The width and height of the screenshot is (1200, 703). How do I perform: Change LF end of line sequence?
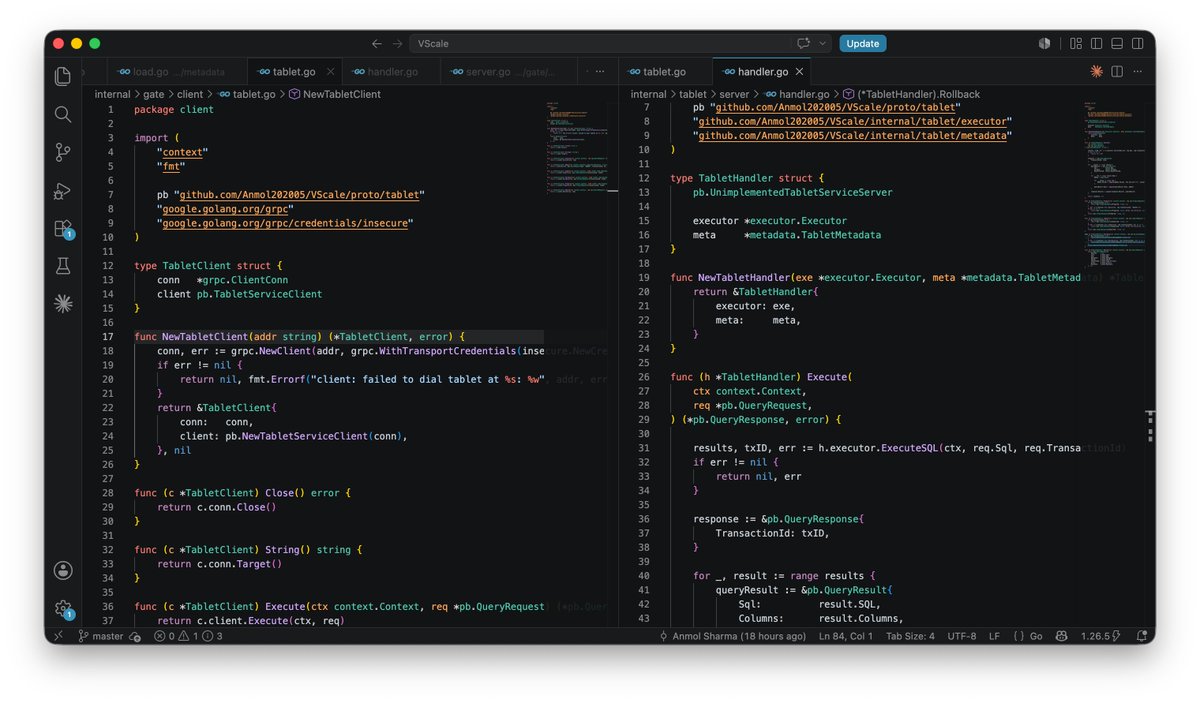994,636
